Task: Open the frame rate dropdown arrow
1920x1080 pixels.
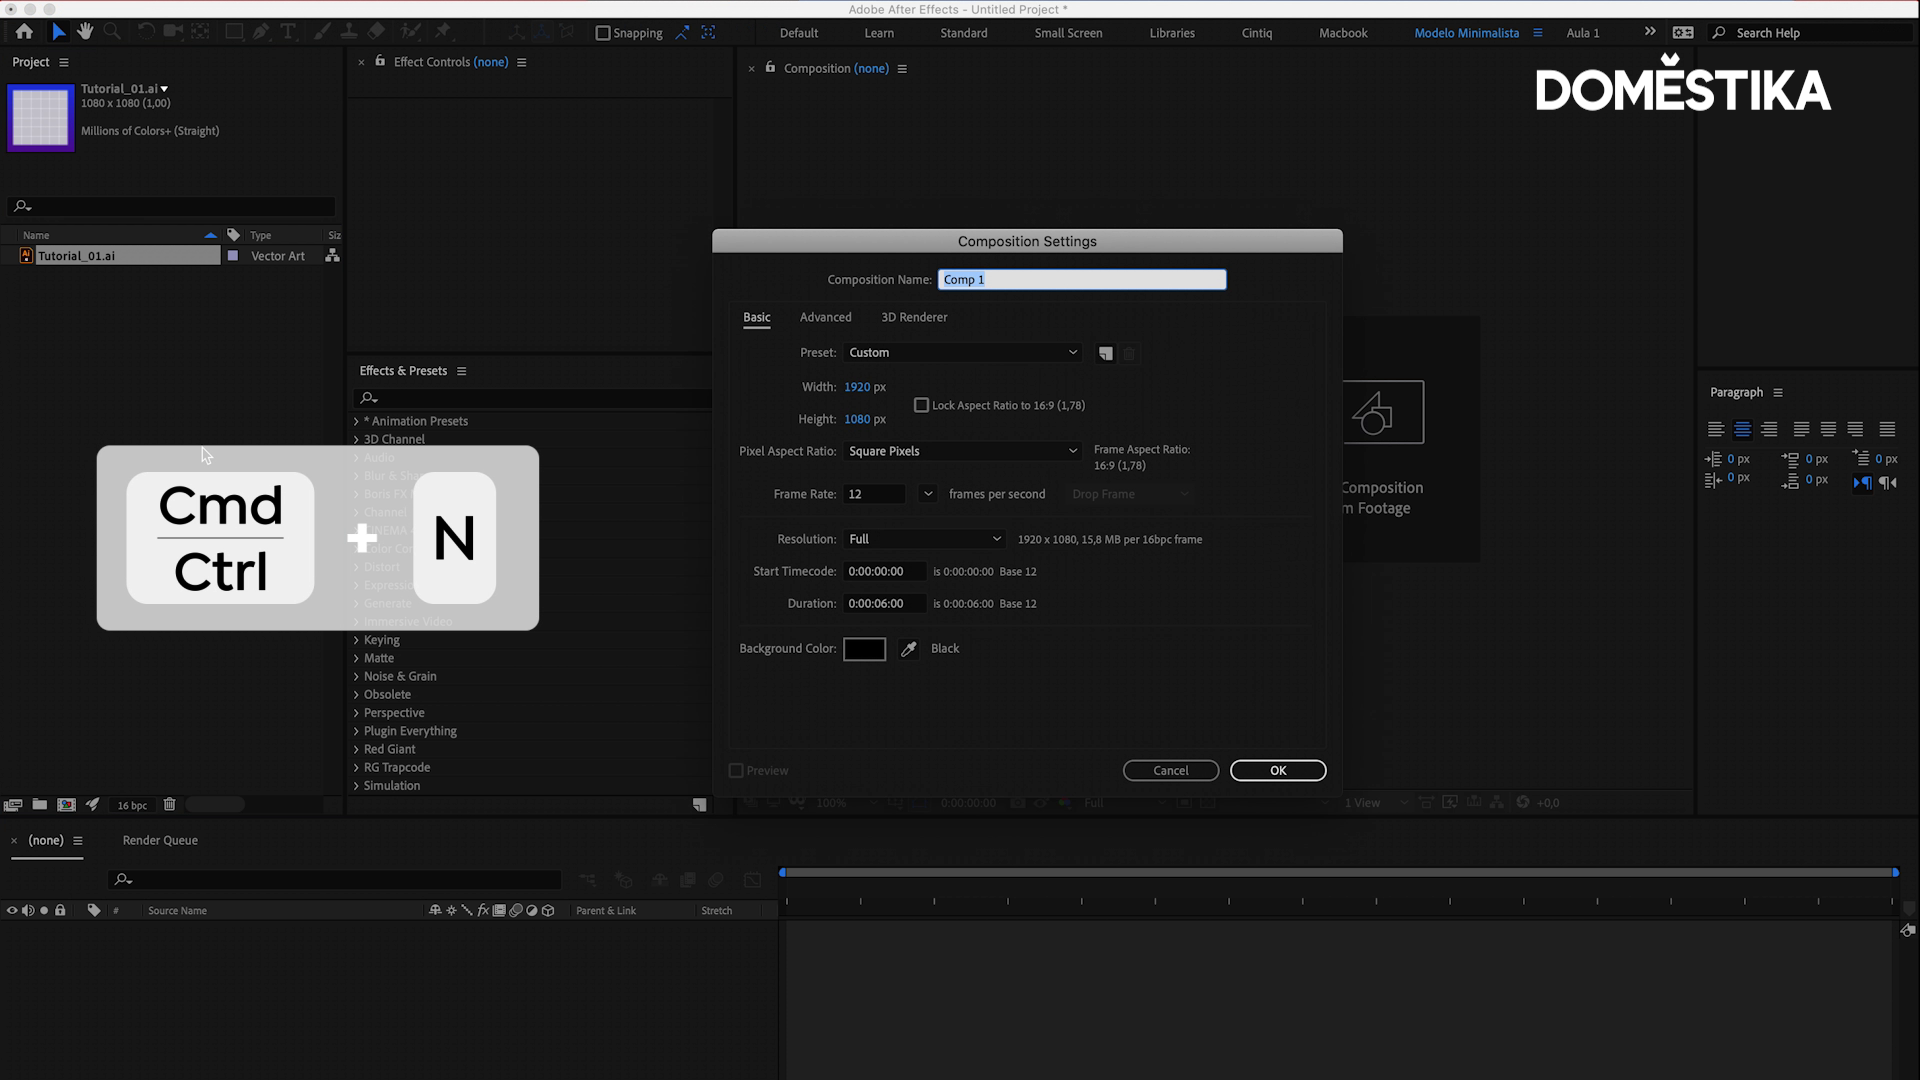Action: pos(928,494)
